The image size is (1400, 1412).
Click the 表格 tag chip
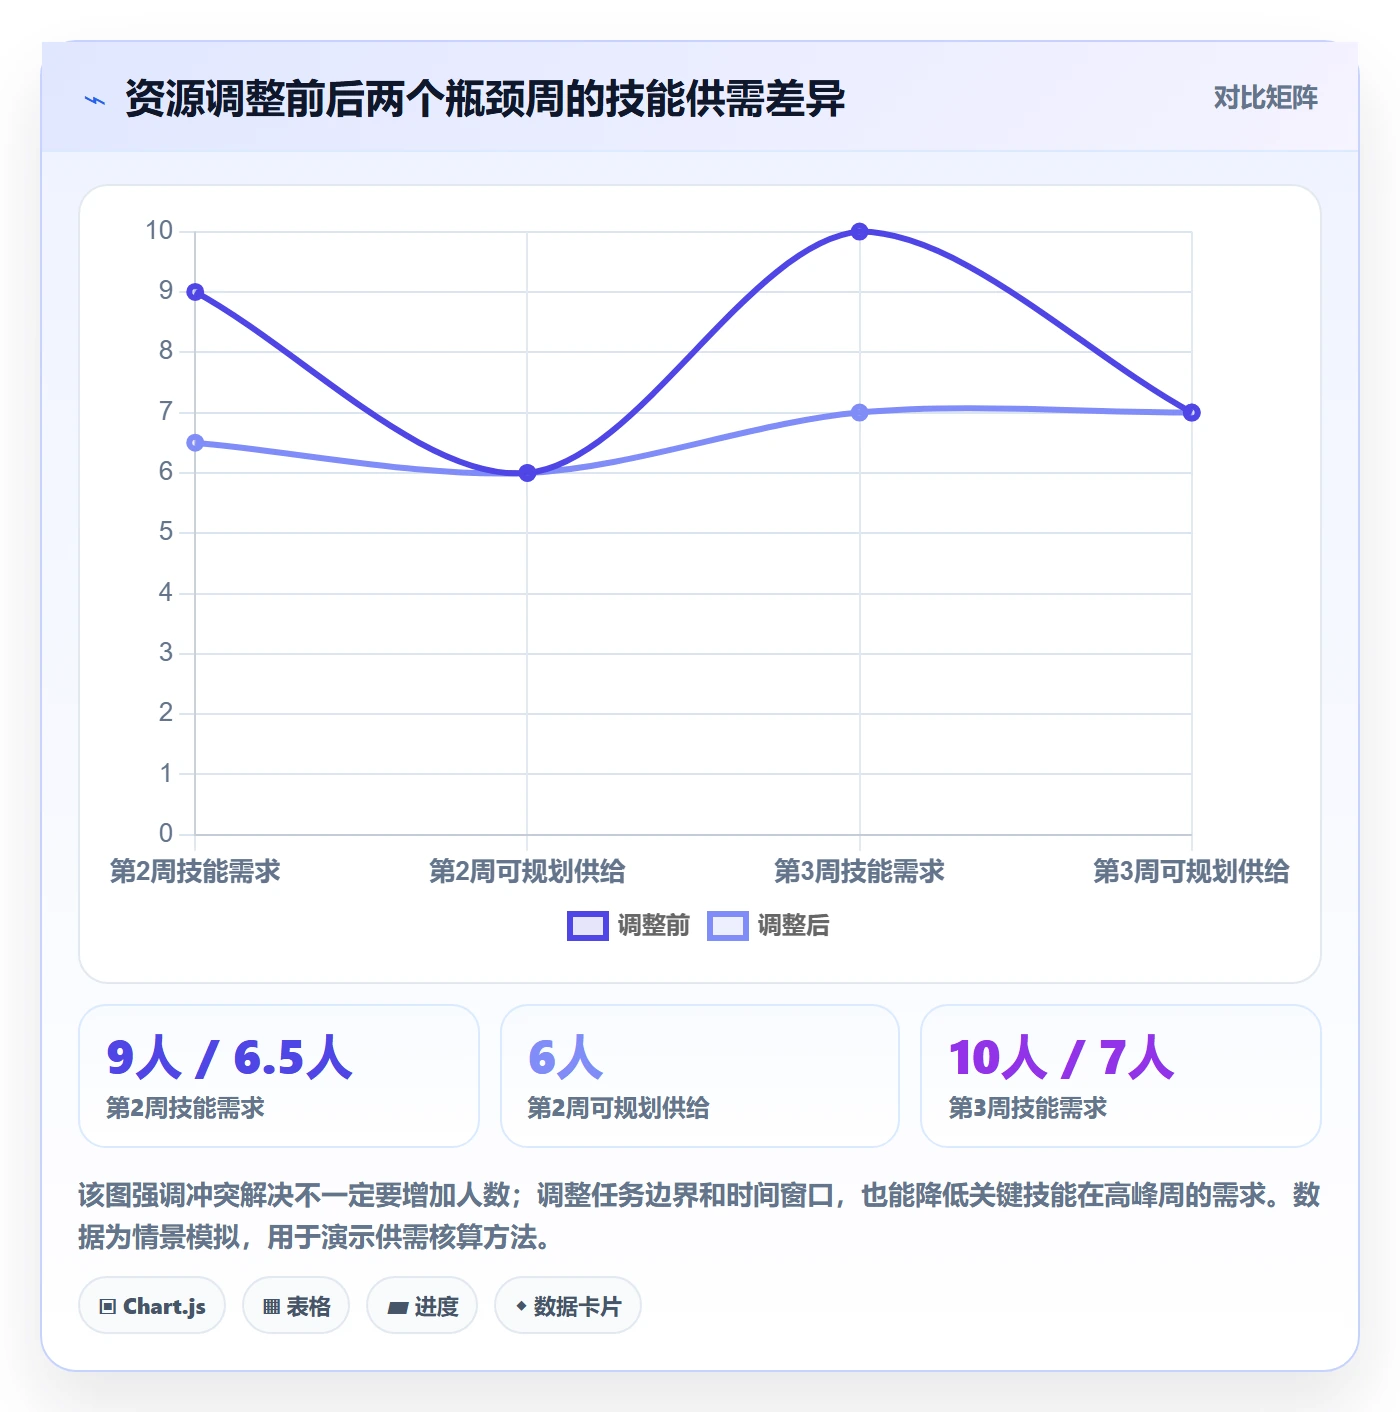pos(296,1306)
